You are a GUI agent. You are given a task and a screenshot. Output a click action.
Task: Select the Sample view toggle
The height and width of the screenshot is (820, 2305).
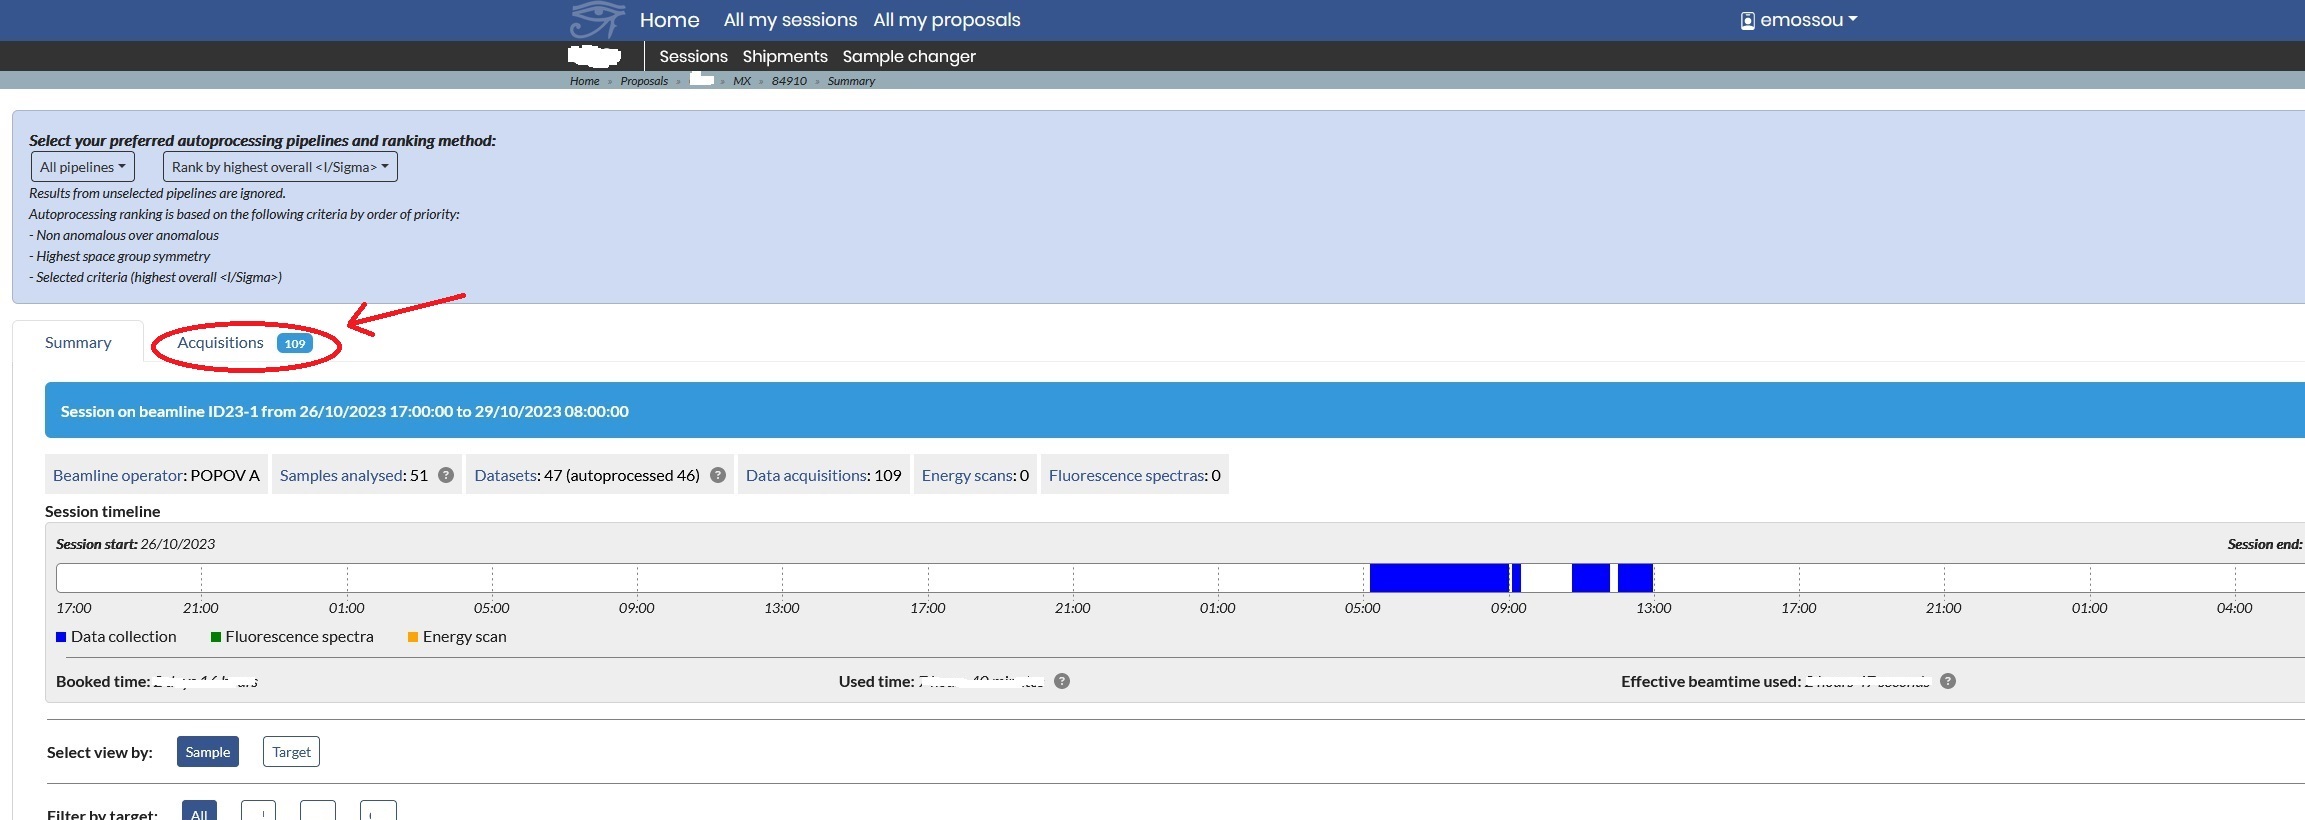(207, 752)
